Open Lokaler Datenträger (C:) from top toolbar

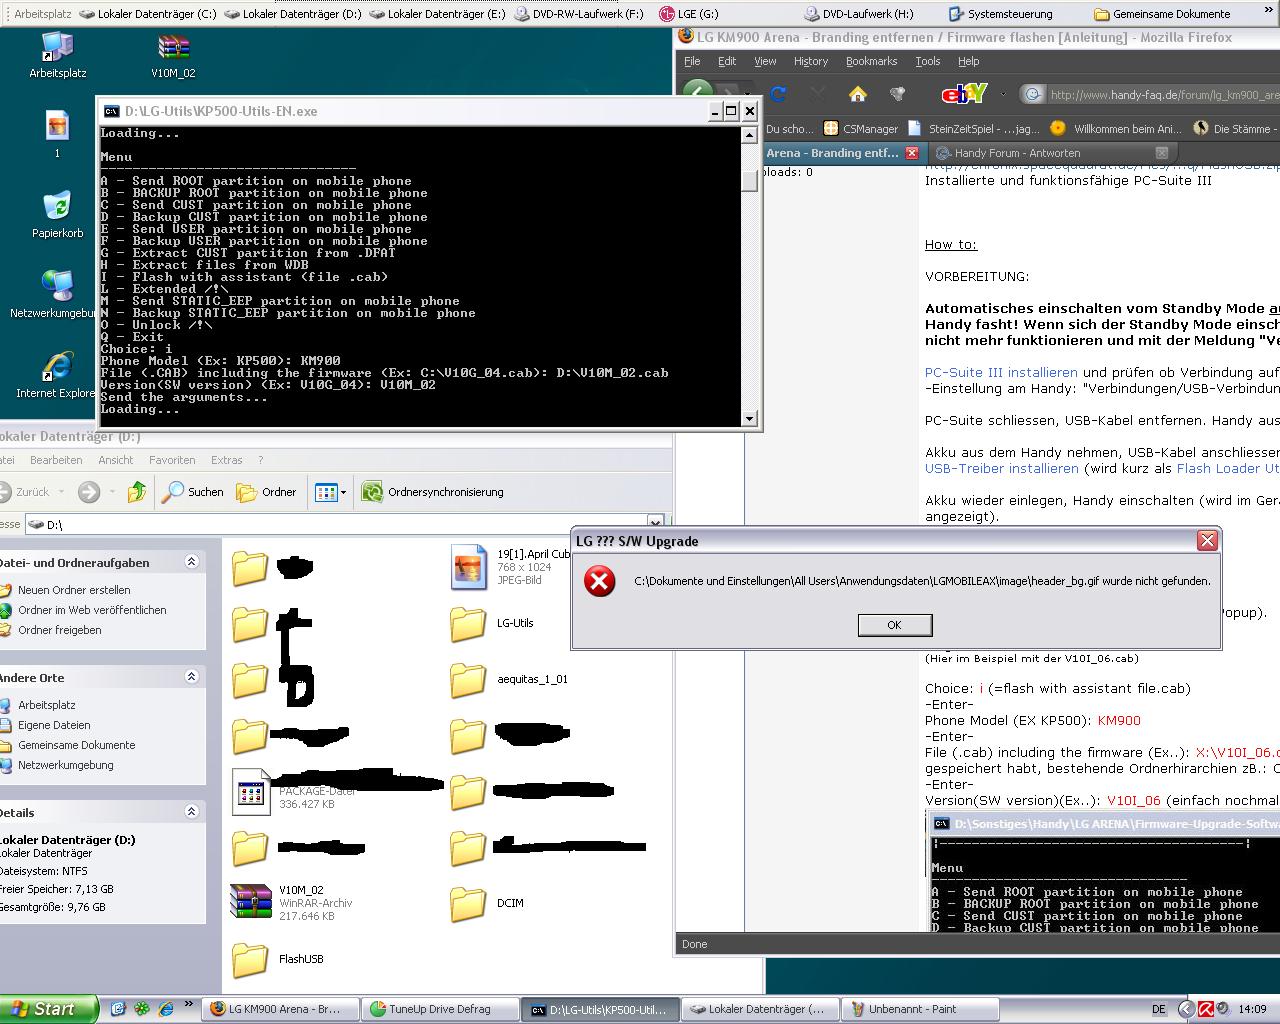(x=147, y=14)
